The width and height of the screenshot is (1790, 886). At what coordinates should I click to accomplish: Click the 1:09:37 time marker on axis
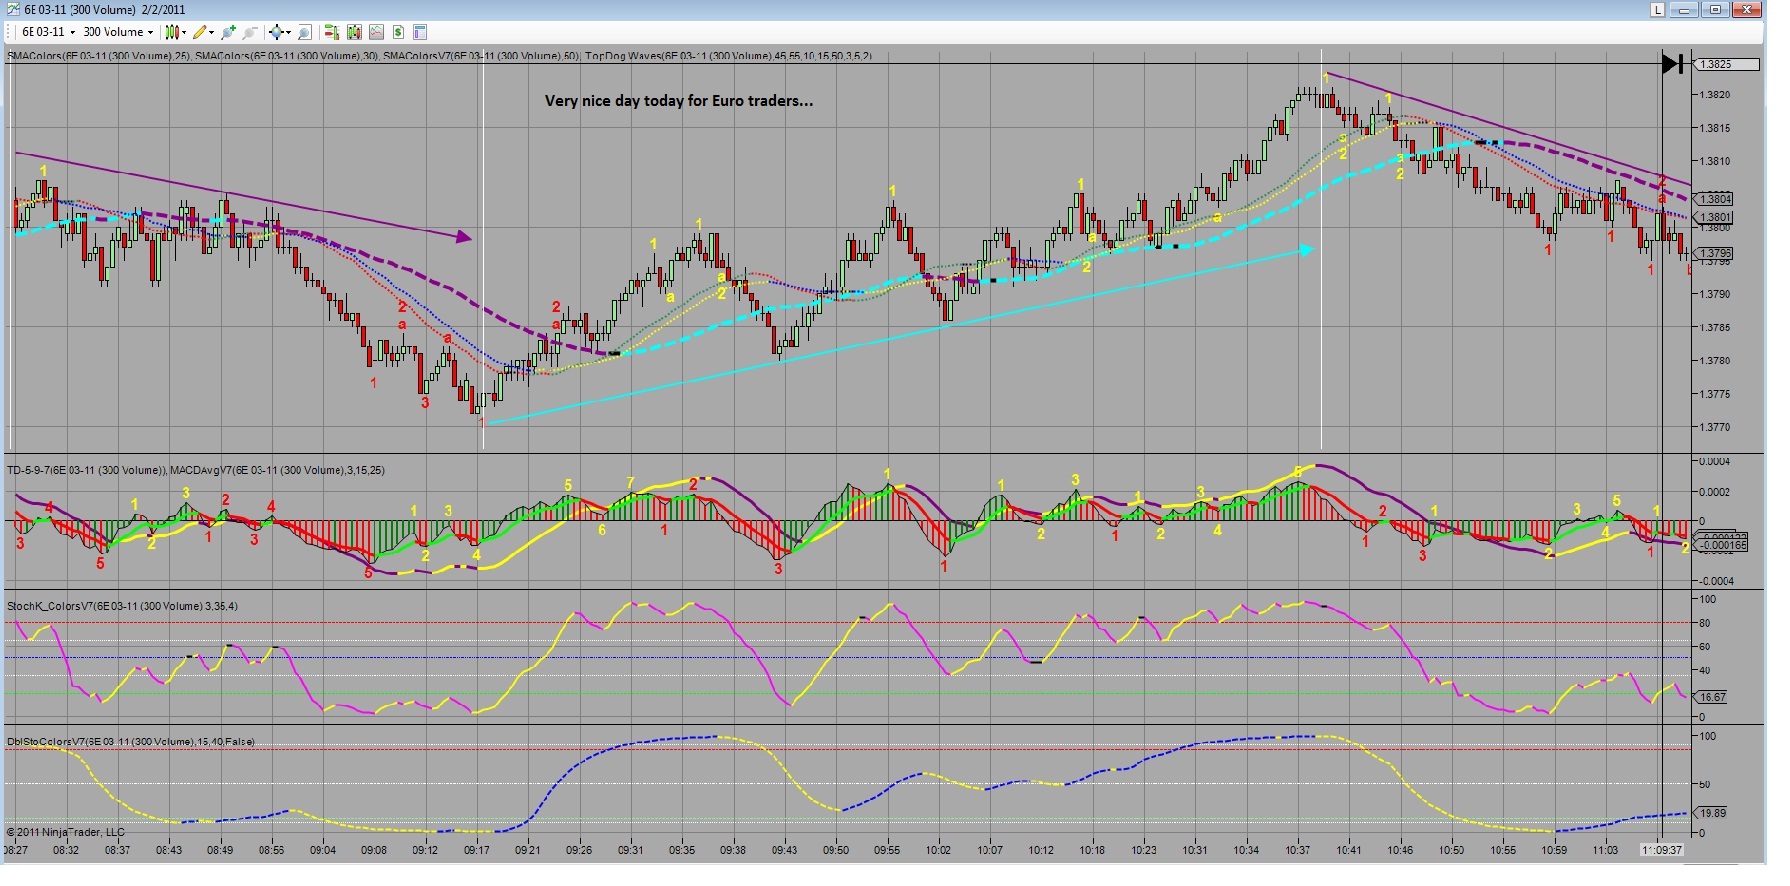(1662, 850)
